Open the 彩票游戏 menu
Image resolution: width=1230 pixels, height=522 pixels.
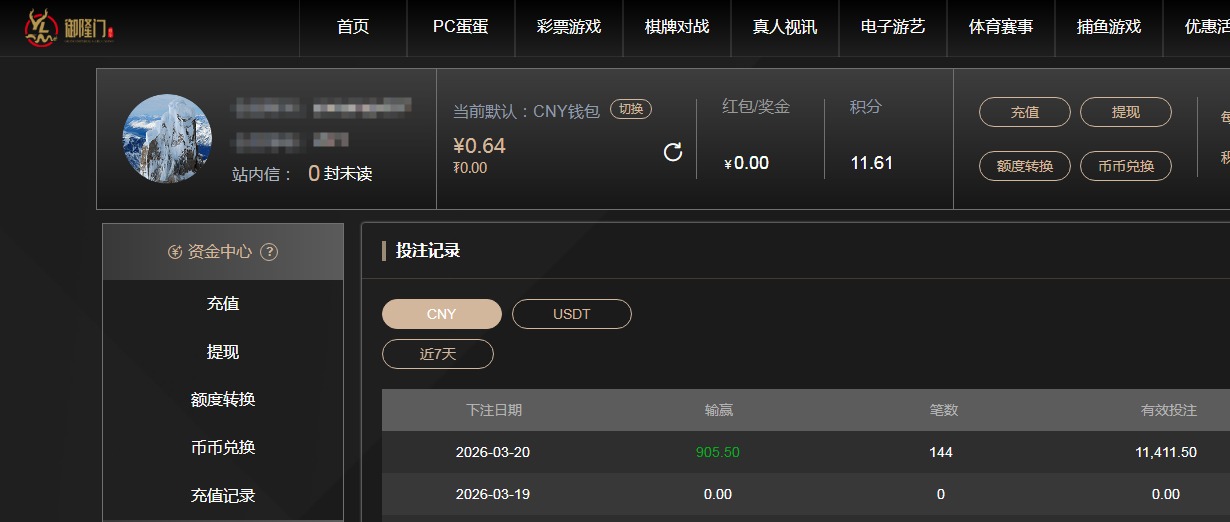569,27
